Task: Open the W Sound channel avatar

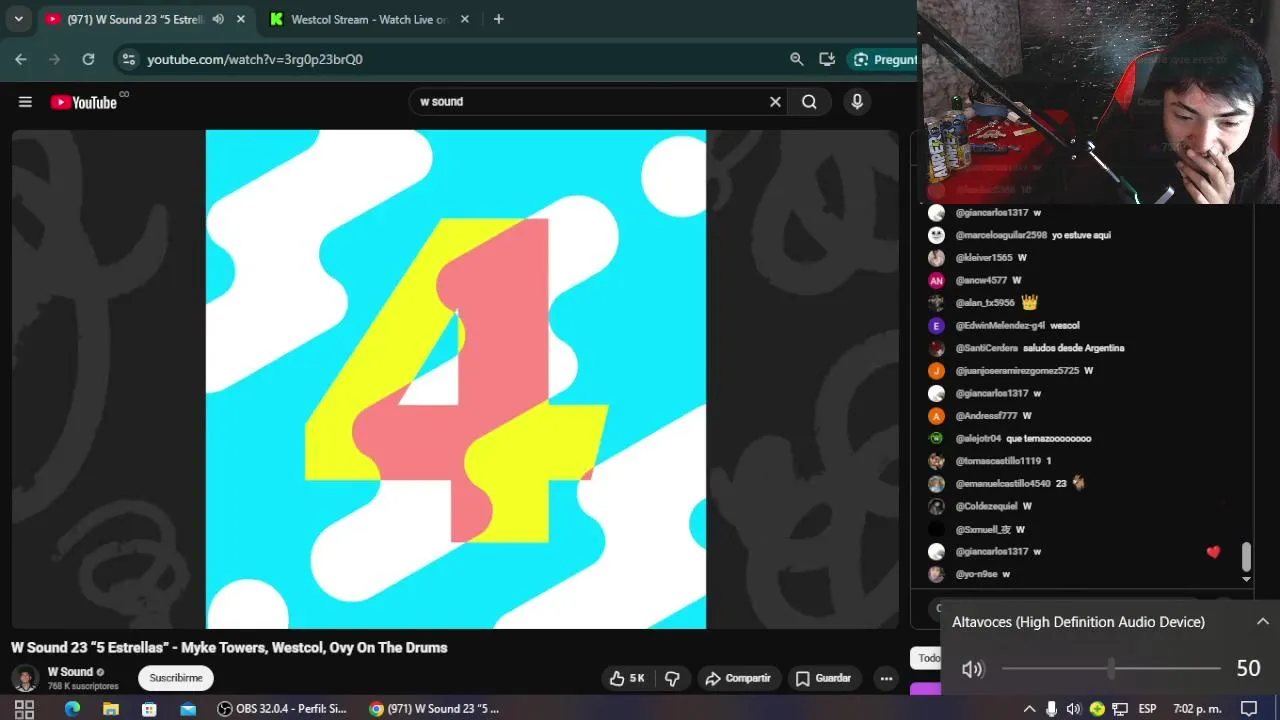Action: [x=25, y=678]
